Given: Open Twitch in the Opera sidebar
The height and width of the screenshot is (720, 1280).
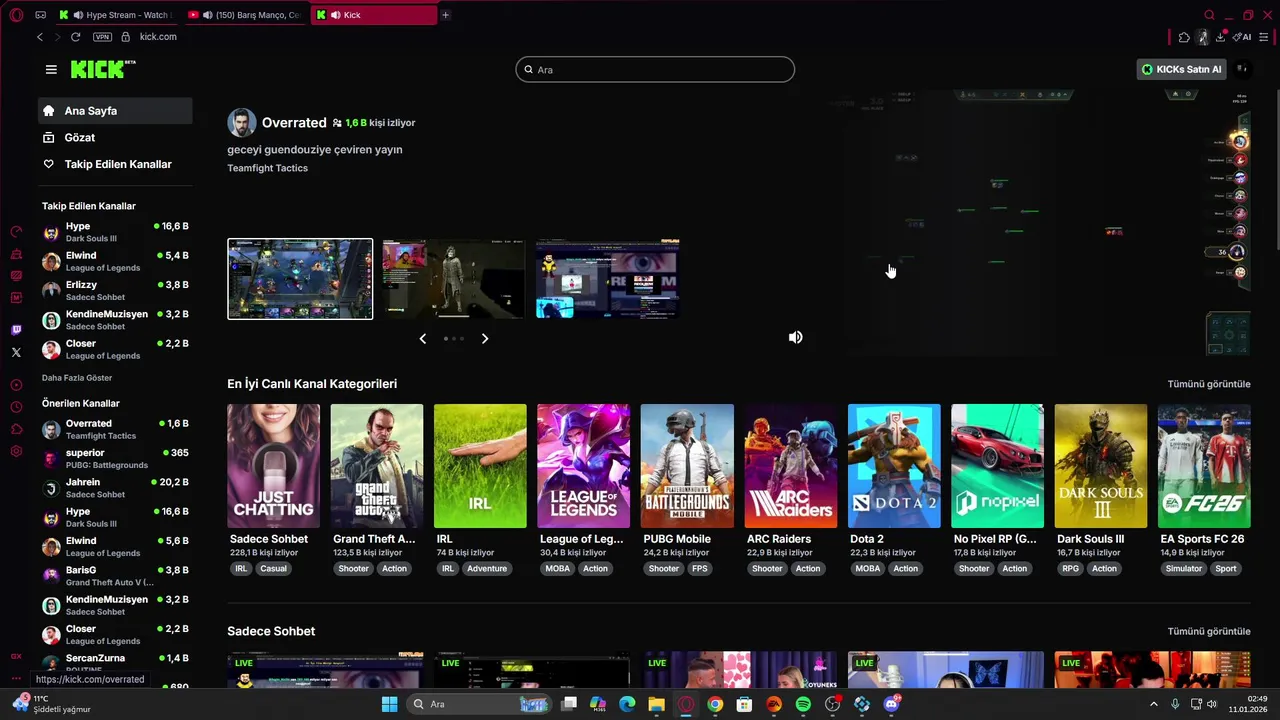Looking at the screenshot, I should point(16,330).
